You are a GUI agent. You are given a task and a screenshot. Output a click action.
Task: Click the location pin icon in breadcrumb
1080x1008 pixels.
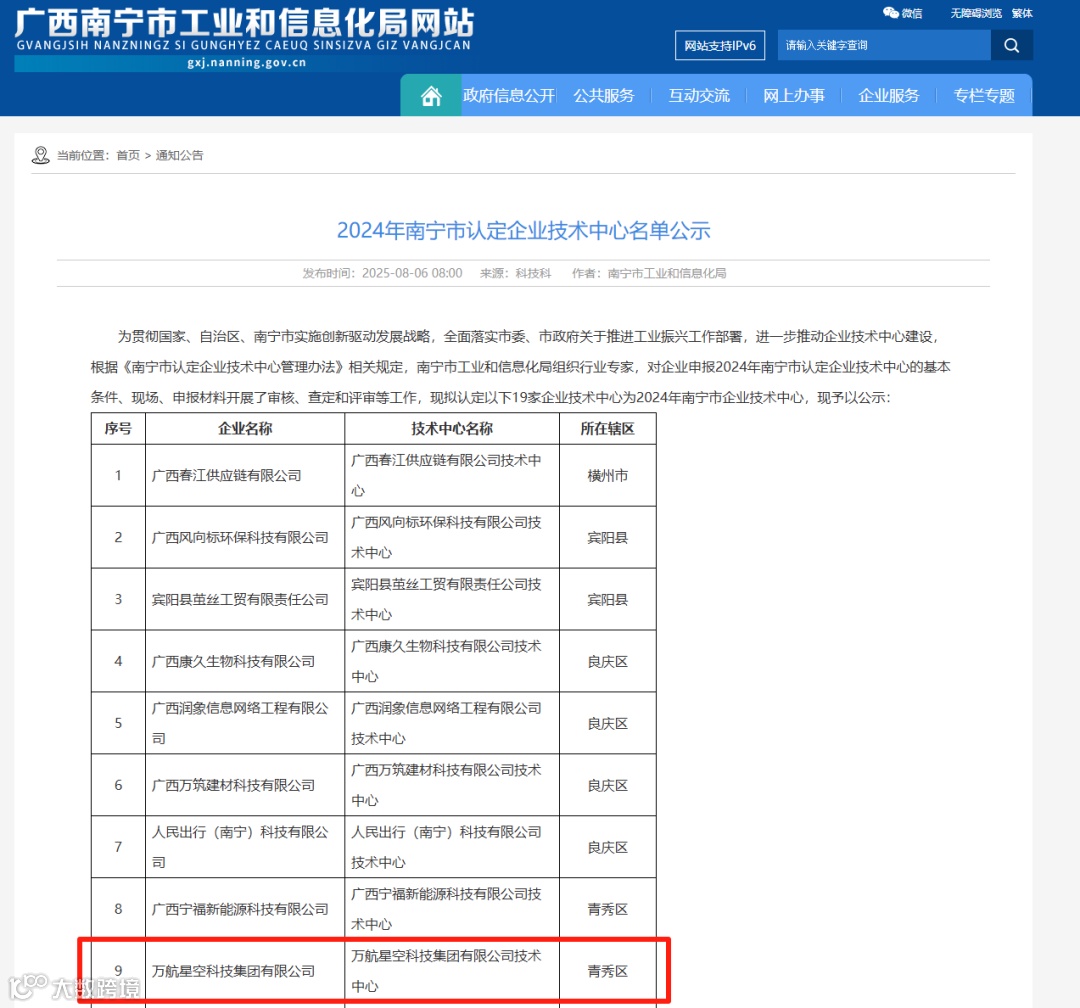[x=41, y=155]
